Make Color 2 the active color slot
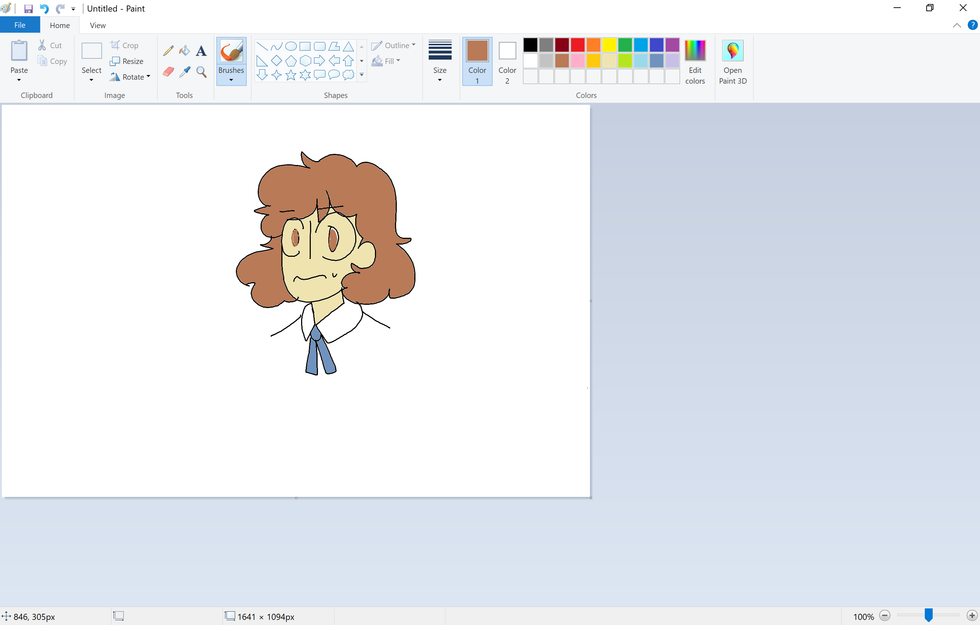The image size is (980, 625). pos(507,62)
